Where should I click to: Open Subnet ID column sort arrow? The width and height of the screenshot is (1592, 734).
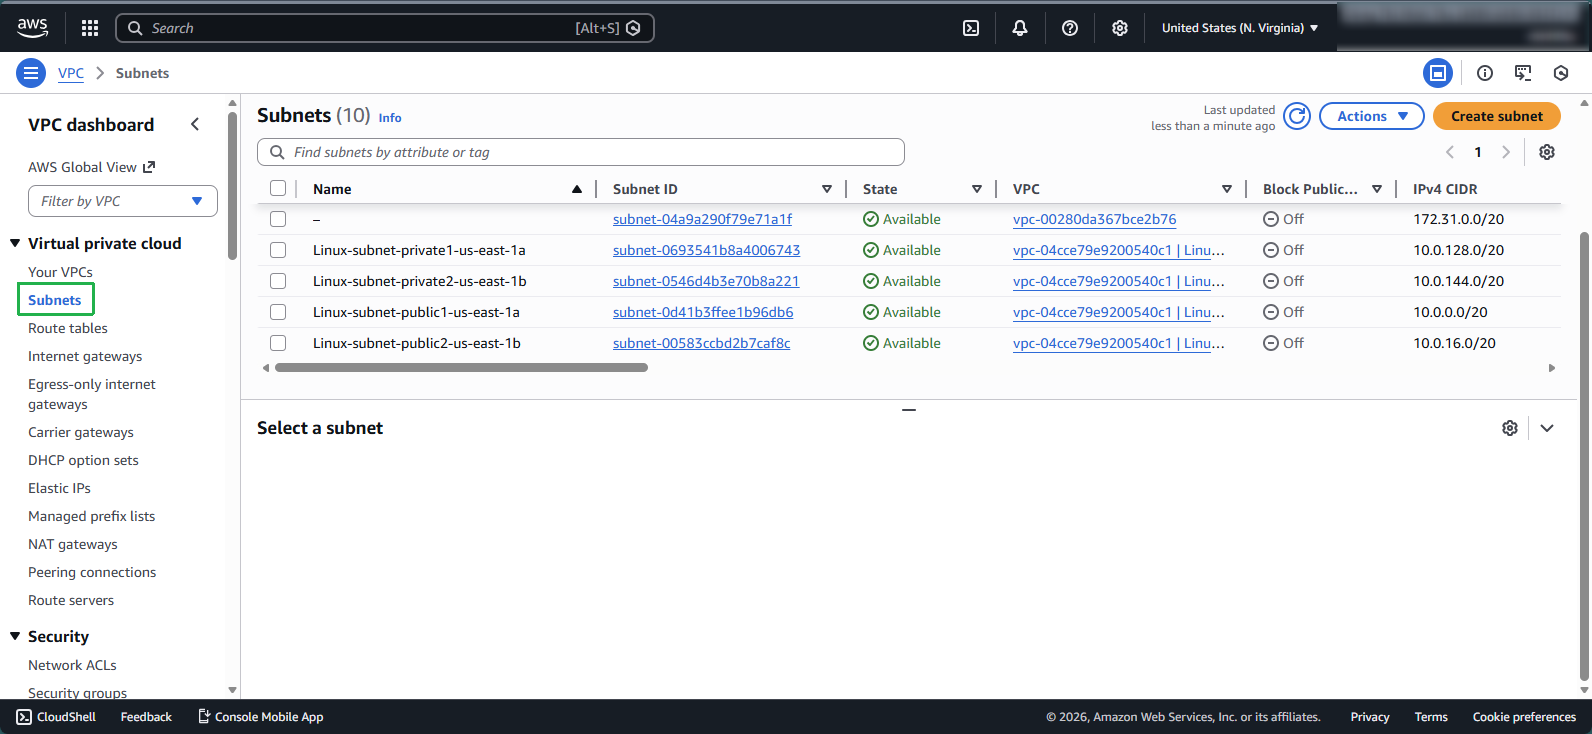827,189
